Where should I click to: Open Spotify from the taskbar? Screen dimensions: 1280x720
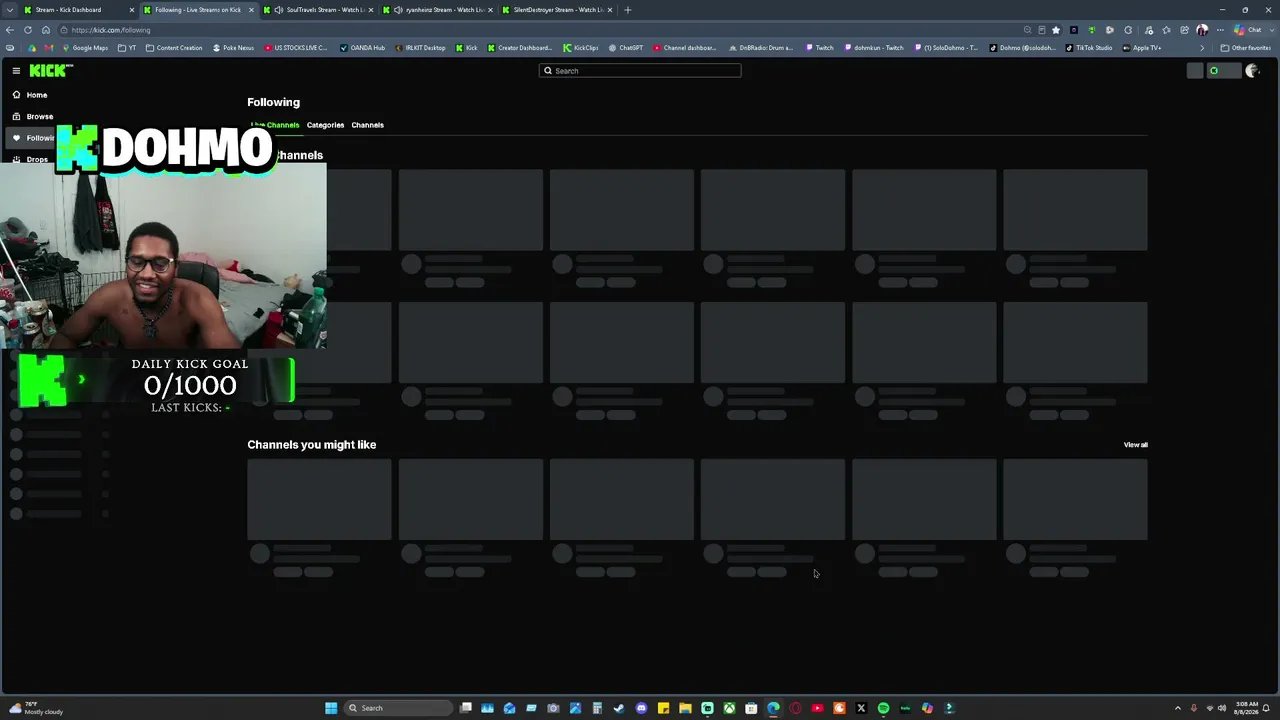click(x=883, y=708)
